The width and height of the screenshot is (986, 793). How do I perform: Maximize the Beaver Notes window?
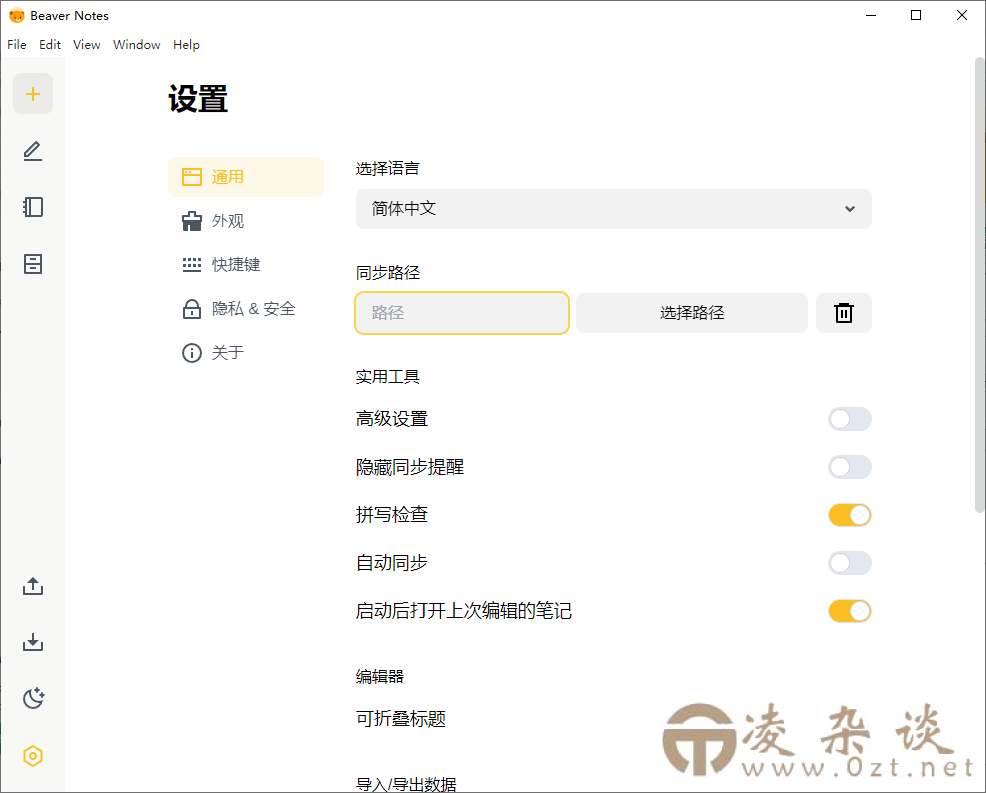[x=916, y=15]
